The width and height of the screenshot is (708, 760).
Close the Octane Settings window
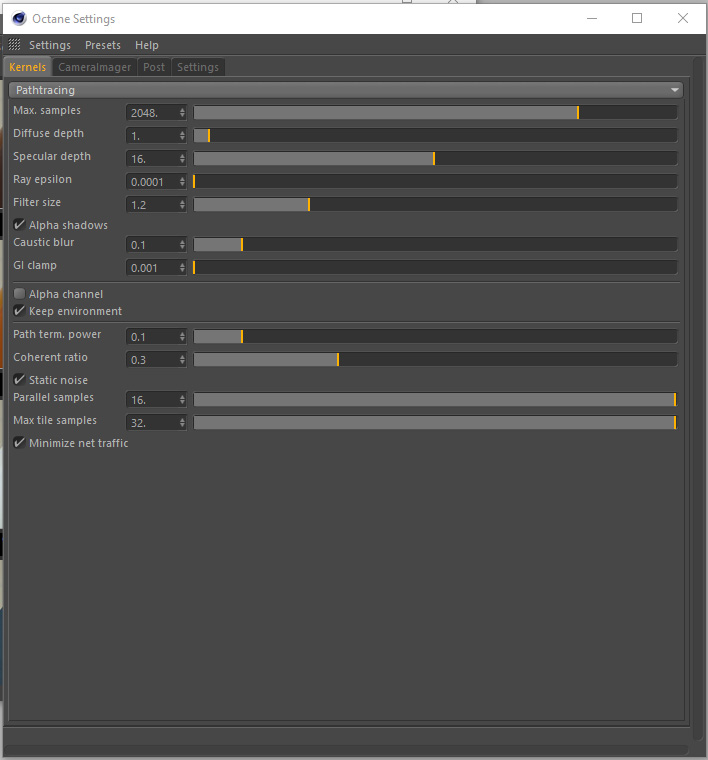point(683,18)
